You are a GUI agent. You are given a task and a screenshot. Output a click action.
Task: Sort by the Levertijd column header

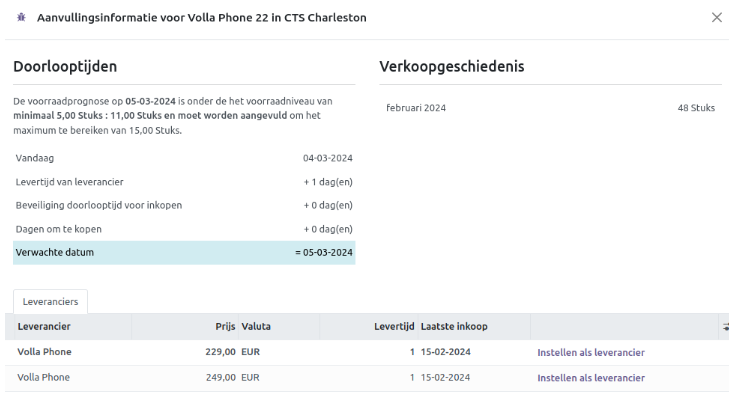pyautogui.click(x=394, y=327)
